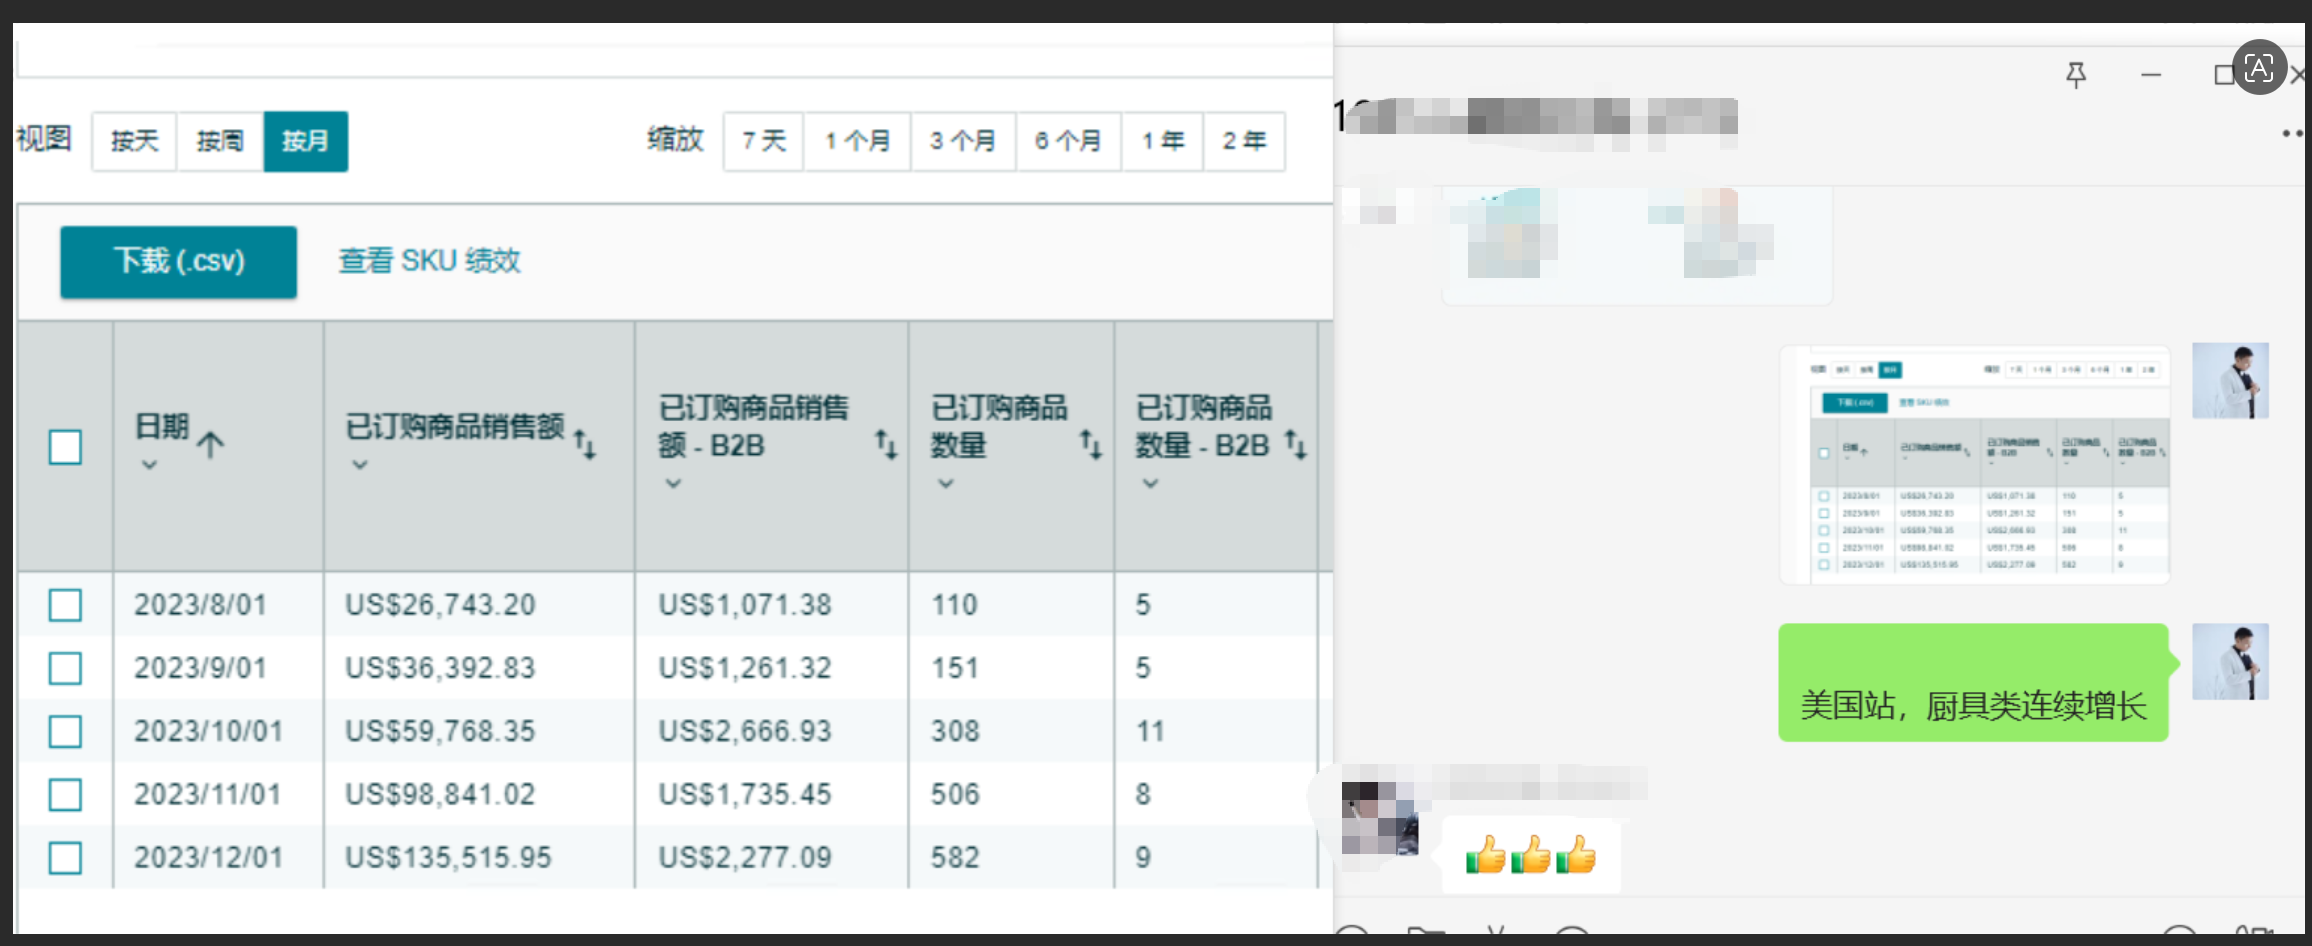
Task: Sort by 已订购商品销售额 - B2B arrows
Action: click(886, 444)
